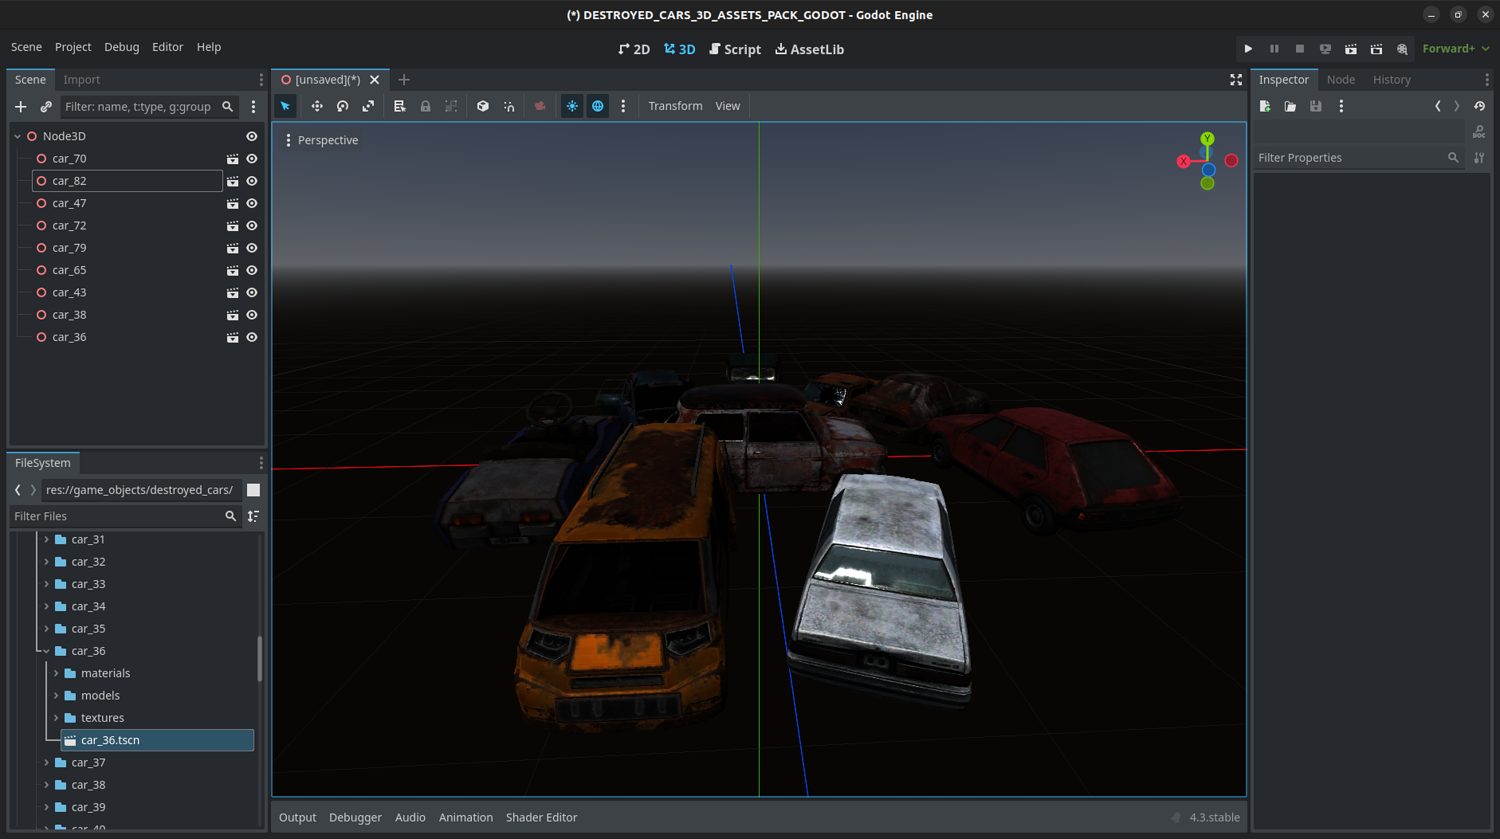Open the AssetLib workspace

click(810, 49)
